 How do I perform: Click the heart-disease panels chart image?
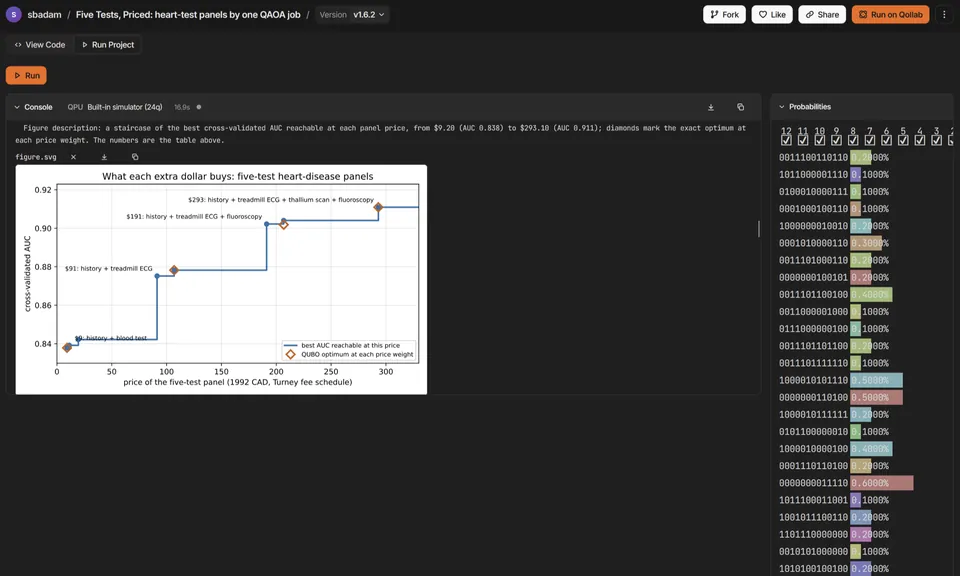tap(221, 280)
